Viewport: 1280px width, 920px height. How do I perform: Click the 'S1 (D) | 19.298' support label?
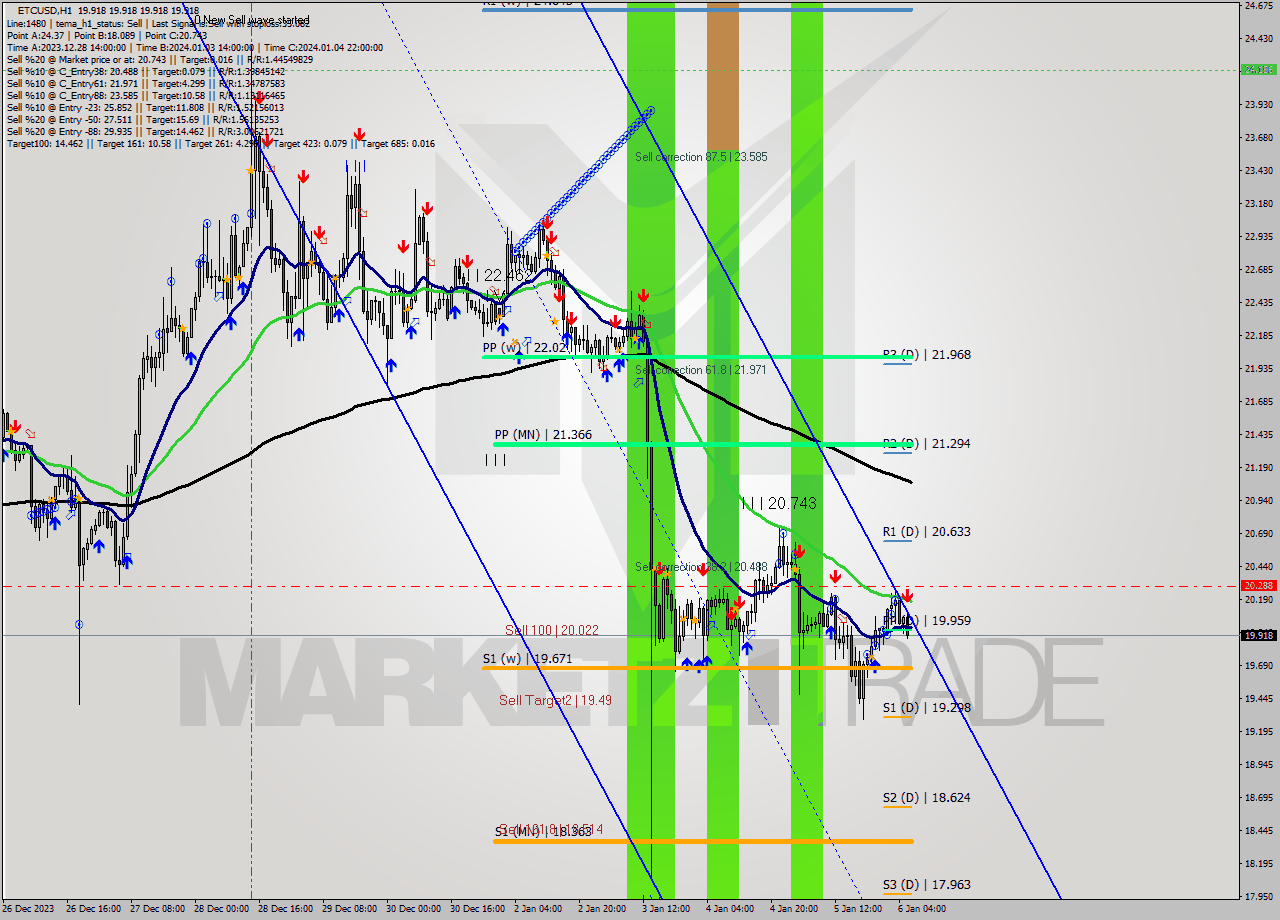[x=926, y=708]
